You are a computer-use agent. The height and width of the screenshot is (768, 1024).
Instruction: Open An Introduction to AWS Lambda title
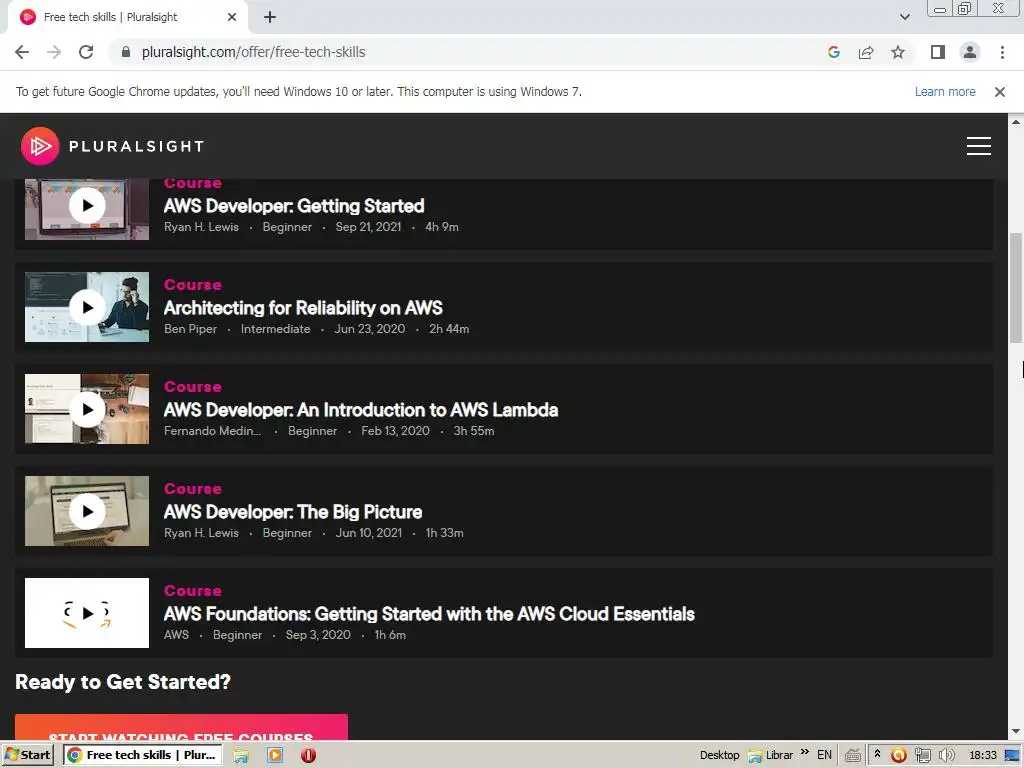(361, 410)
